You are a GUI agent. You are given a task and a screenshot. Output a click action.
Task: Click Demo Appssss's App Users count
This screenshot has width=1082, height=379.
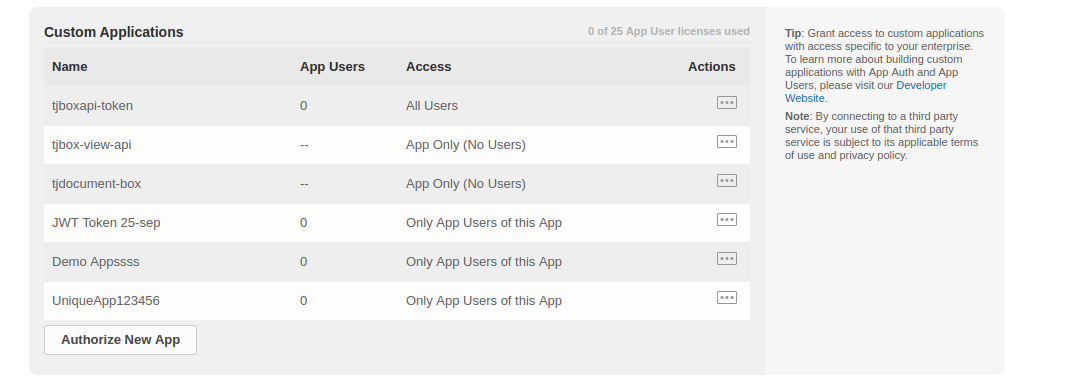tap(304, 262)
